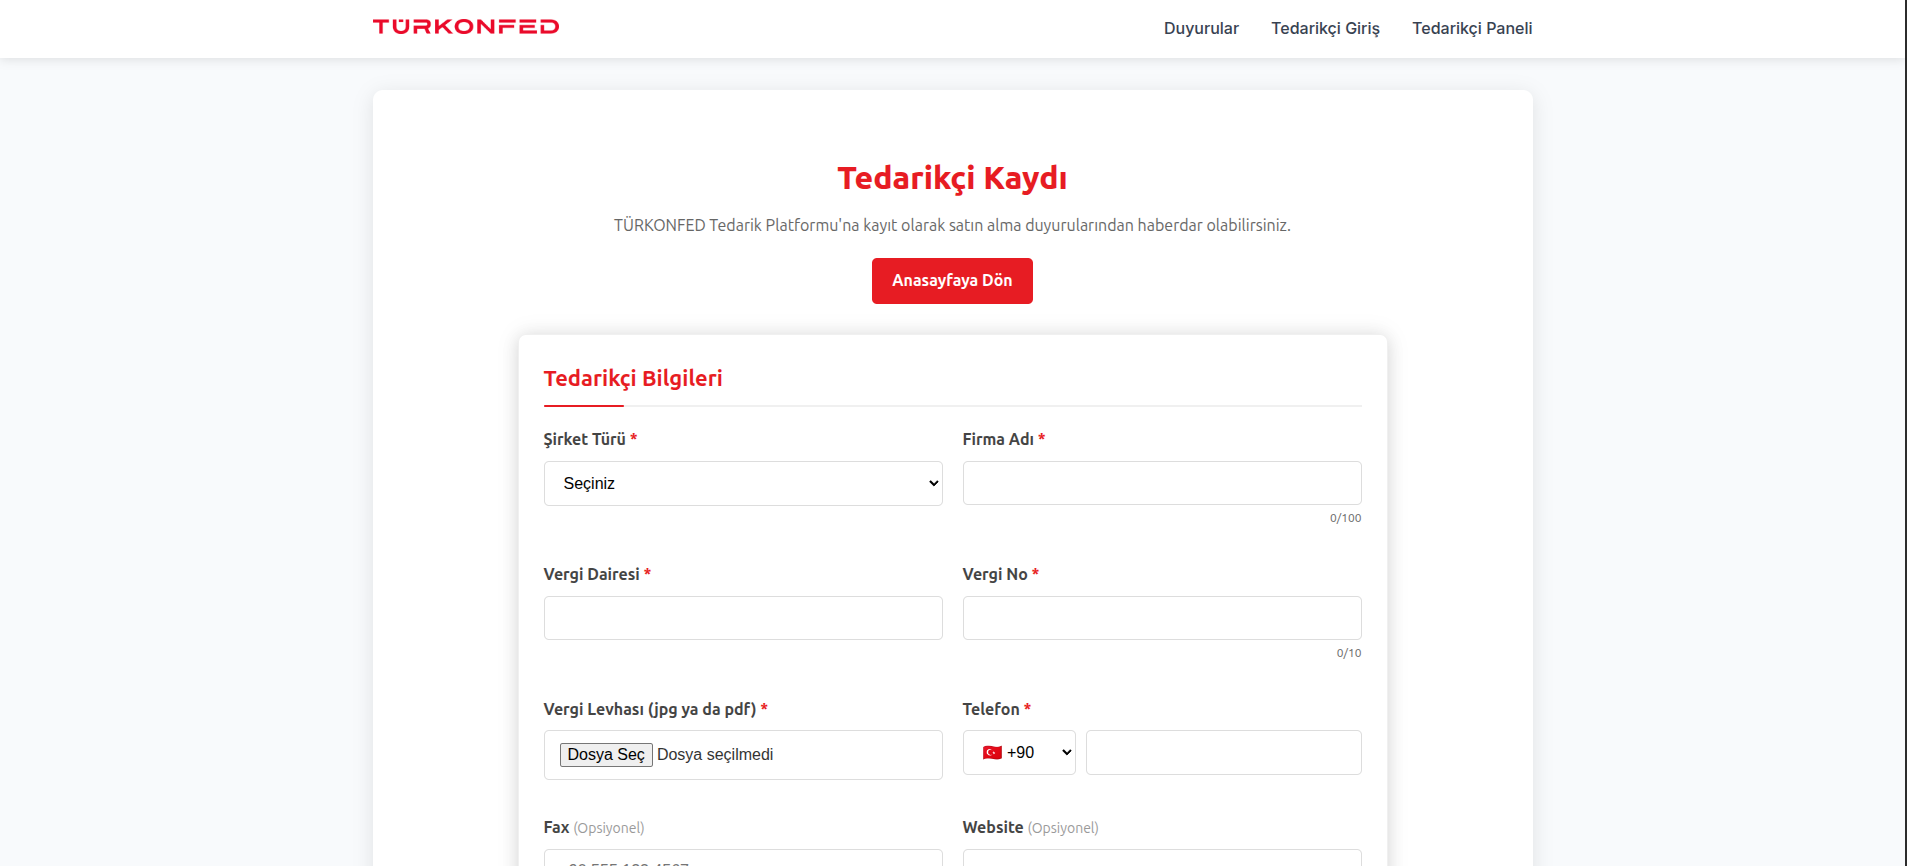Image resolution: width=1907 pixels, height=866 pixels.
Task: Click the Şirket Türü field label
Action: [x=584, y=439]
